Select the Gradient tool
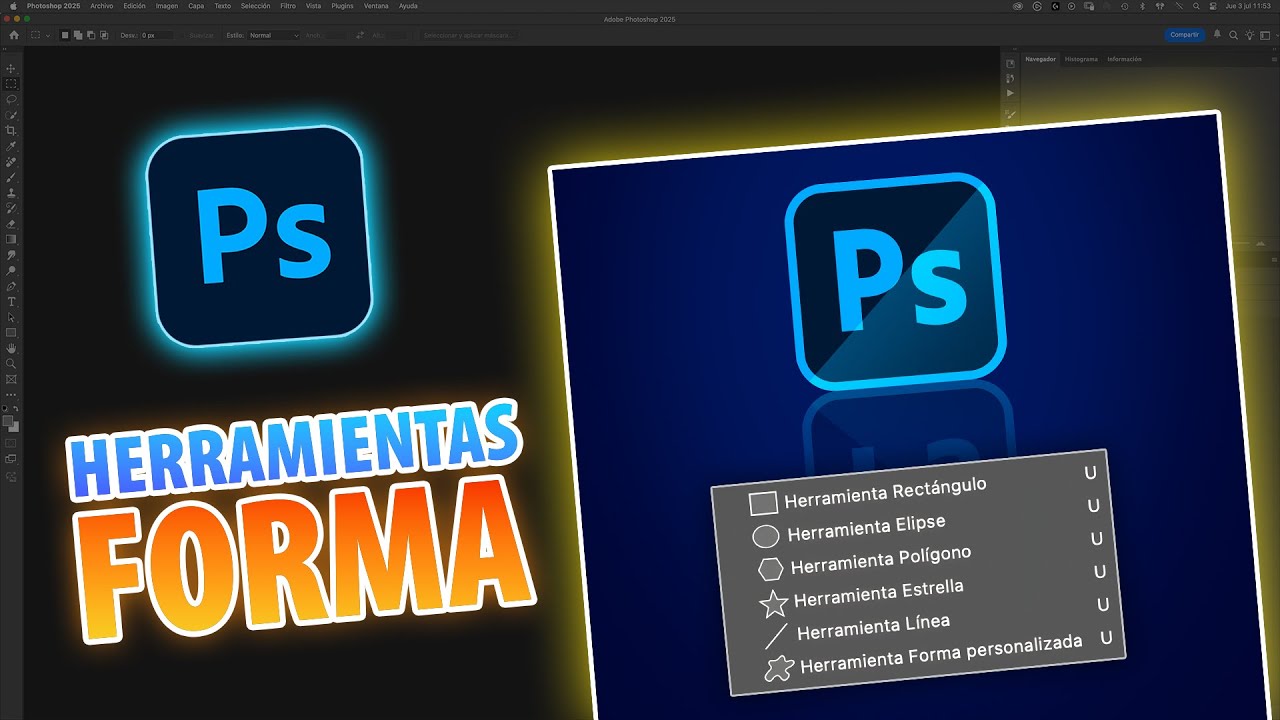The height and width of the screenshot is (720, 1280). pyautogui.click(x=11, y=239)
